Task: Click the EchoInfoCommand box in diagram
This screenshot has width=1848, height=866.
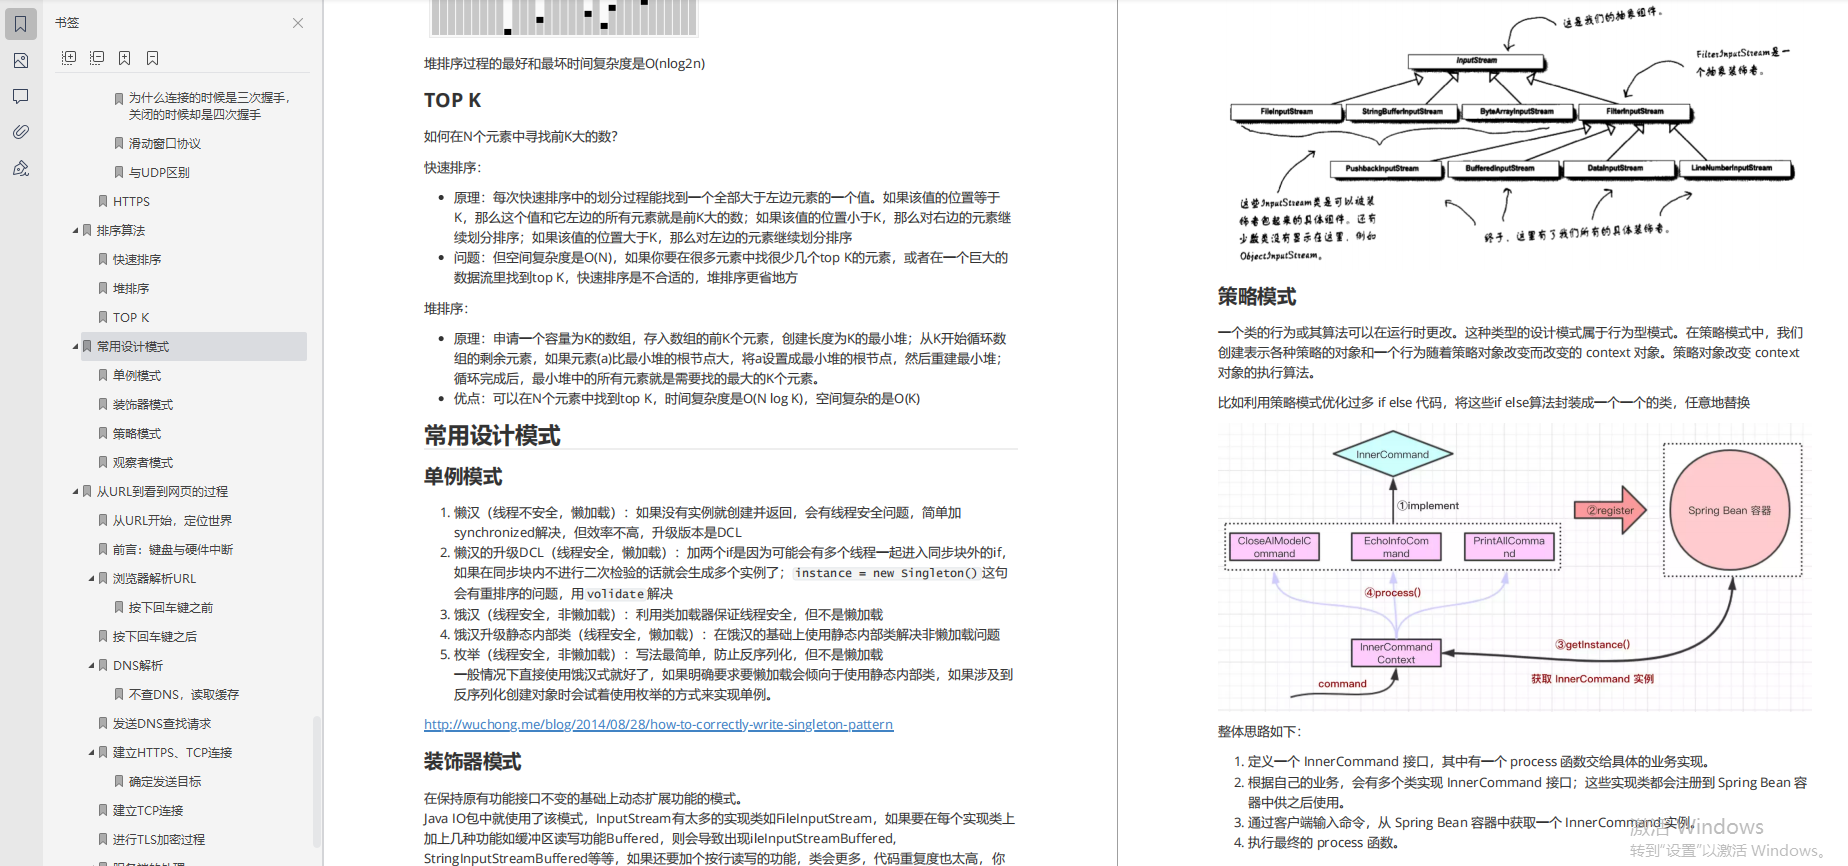Action: 1396,547
